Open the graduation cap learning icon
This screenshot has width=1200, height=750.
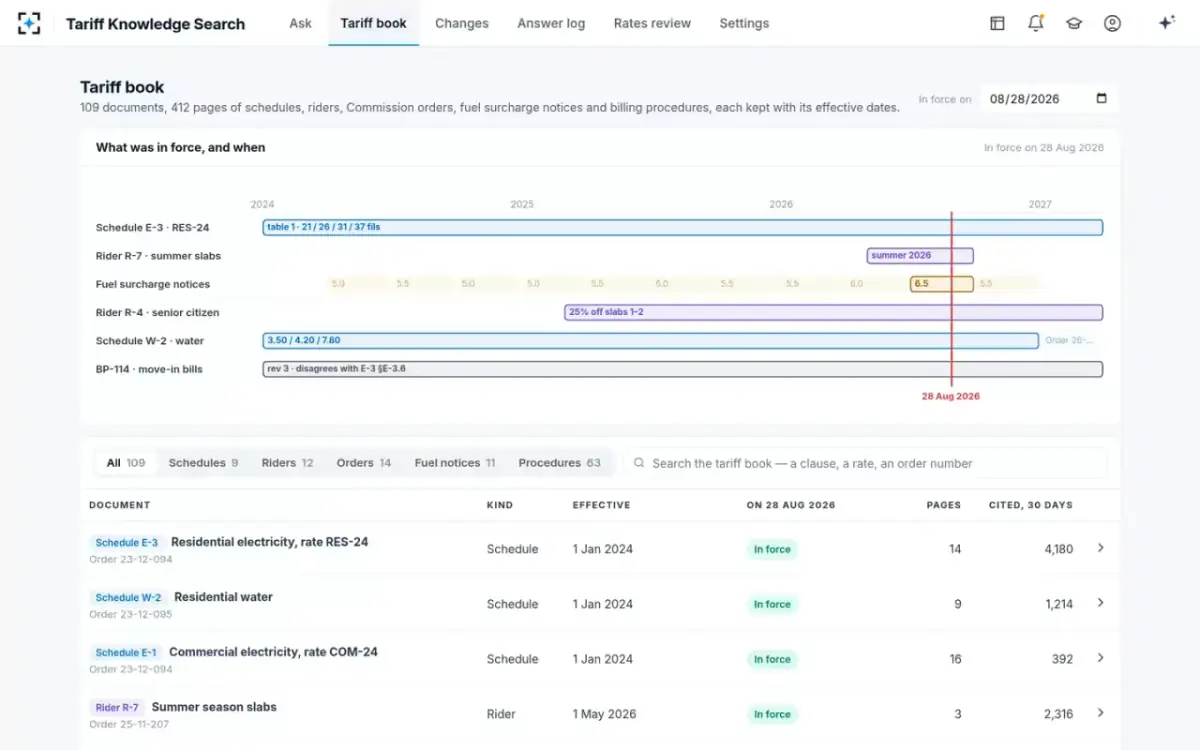[1074, 23]
